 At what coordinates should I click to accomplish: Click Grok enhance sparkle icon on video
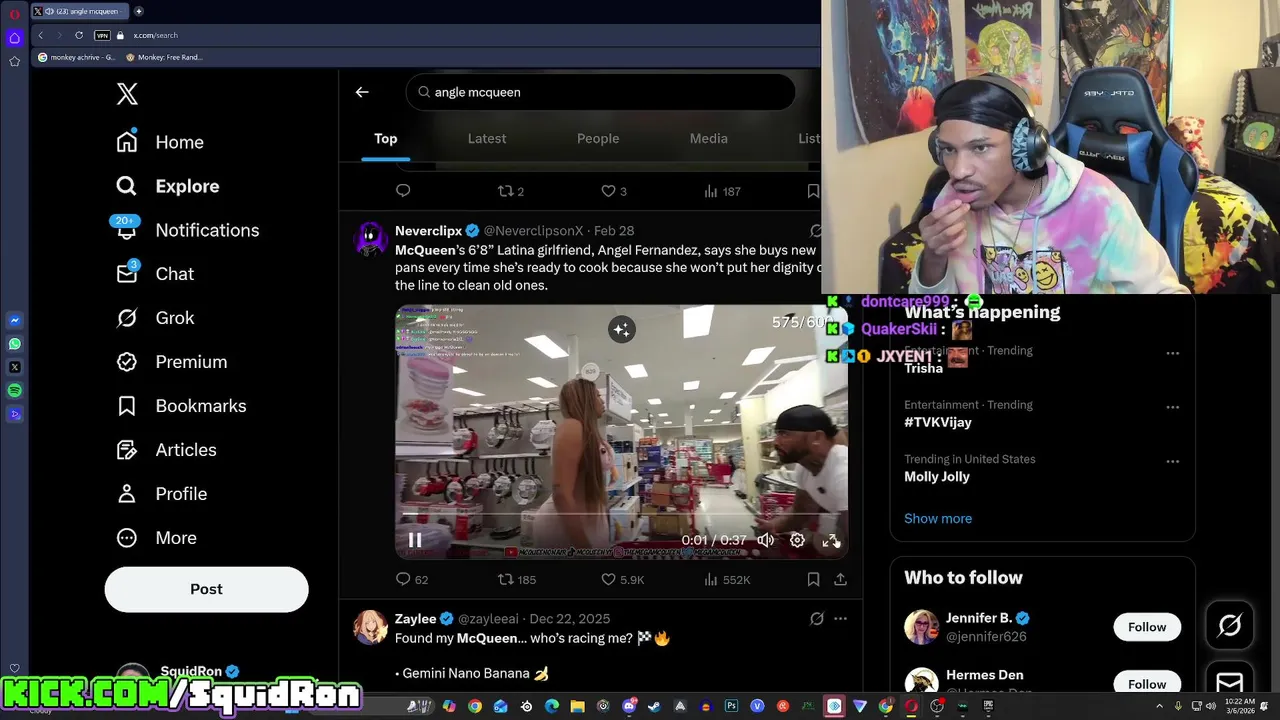coord(621,329)
